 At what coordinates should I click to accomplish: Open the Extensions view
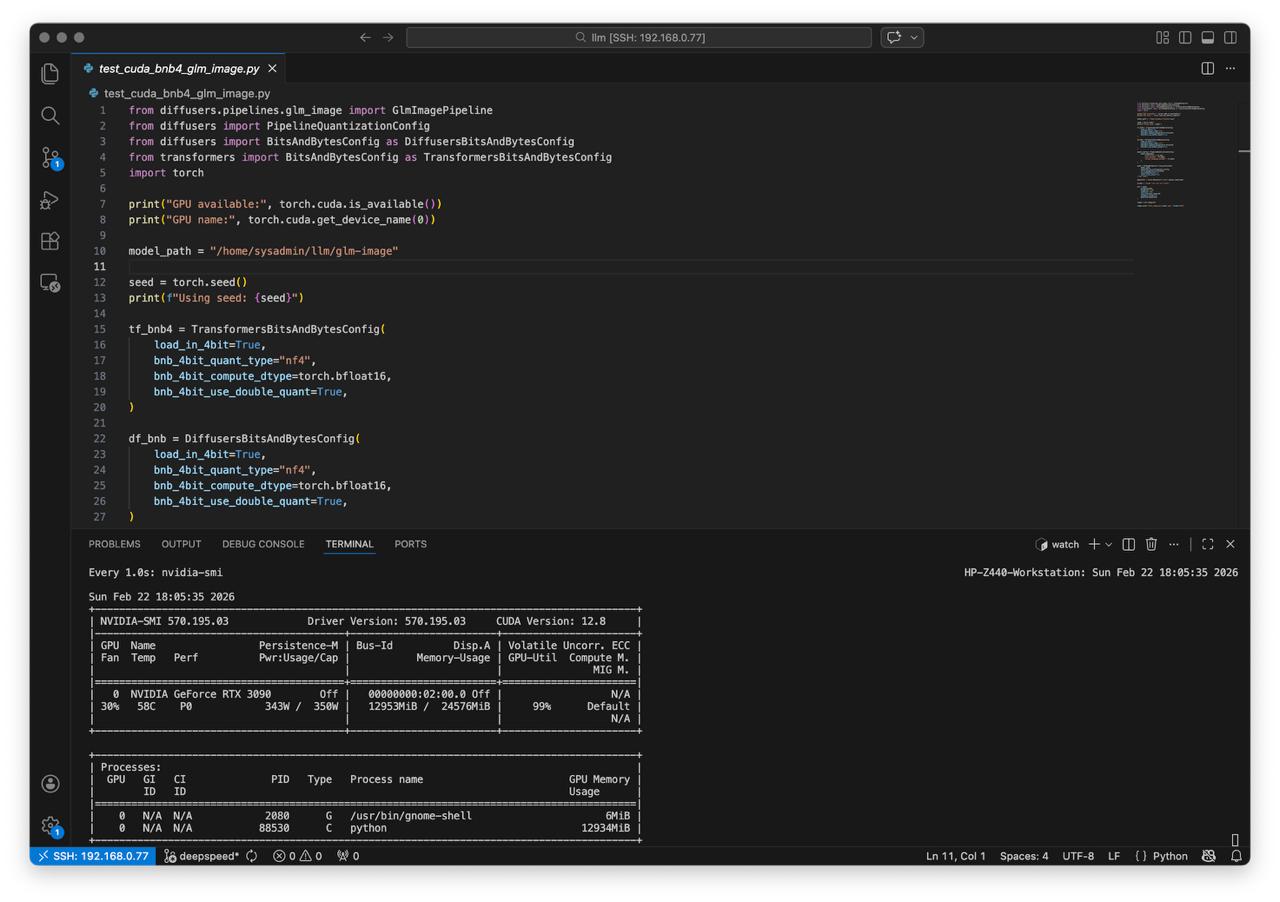click(x=50, y=241)
